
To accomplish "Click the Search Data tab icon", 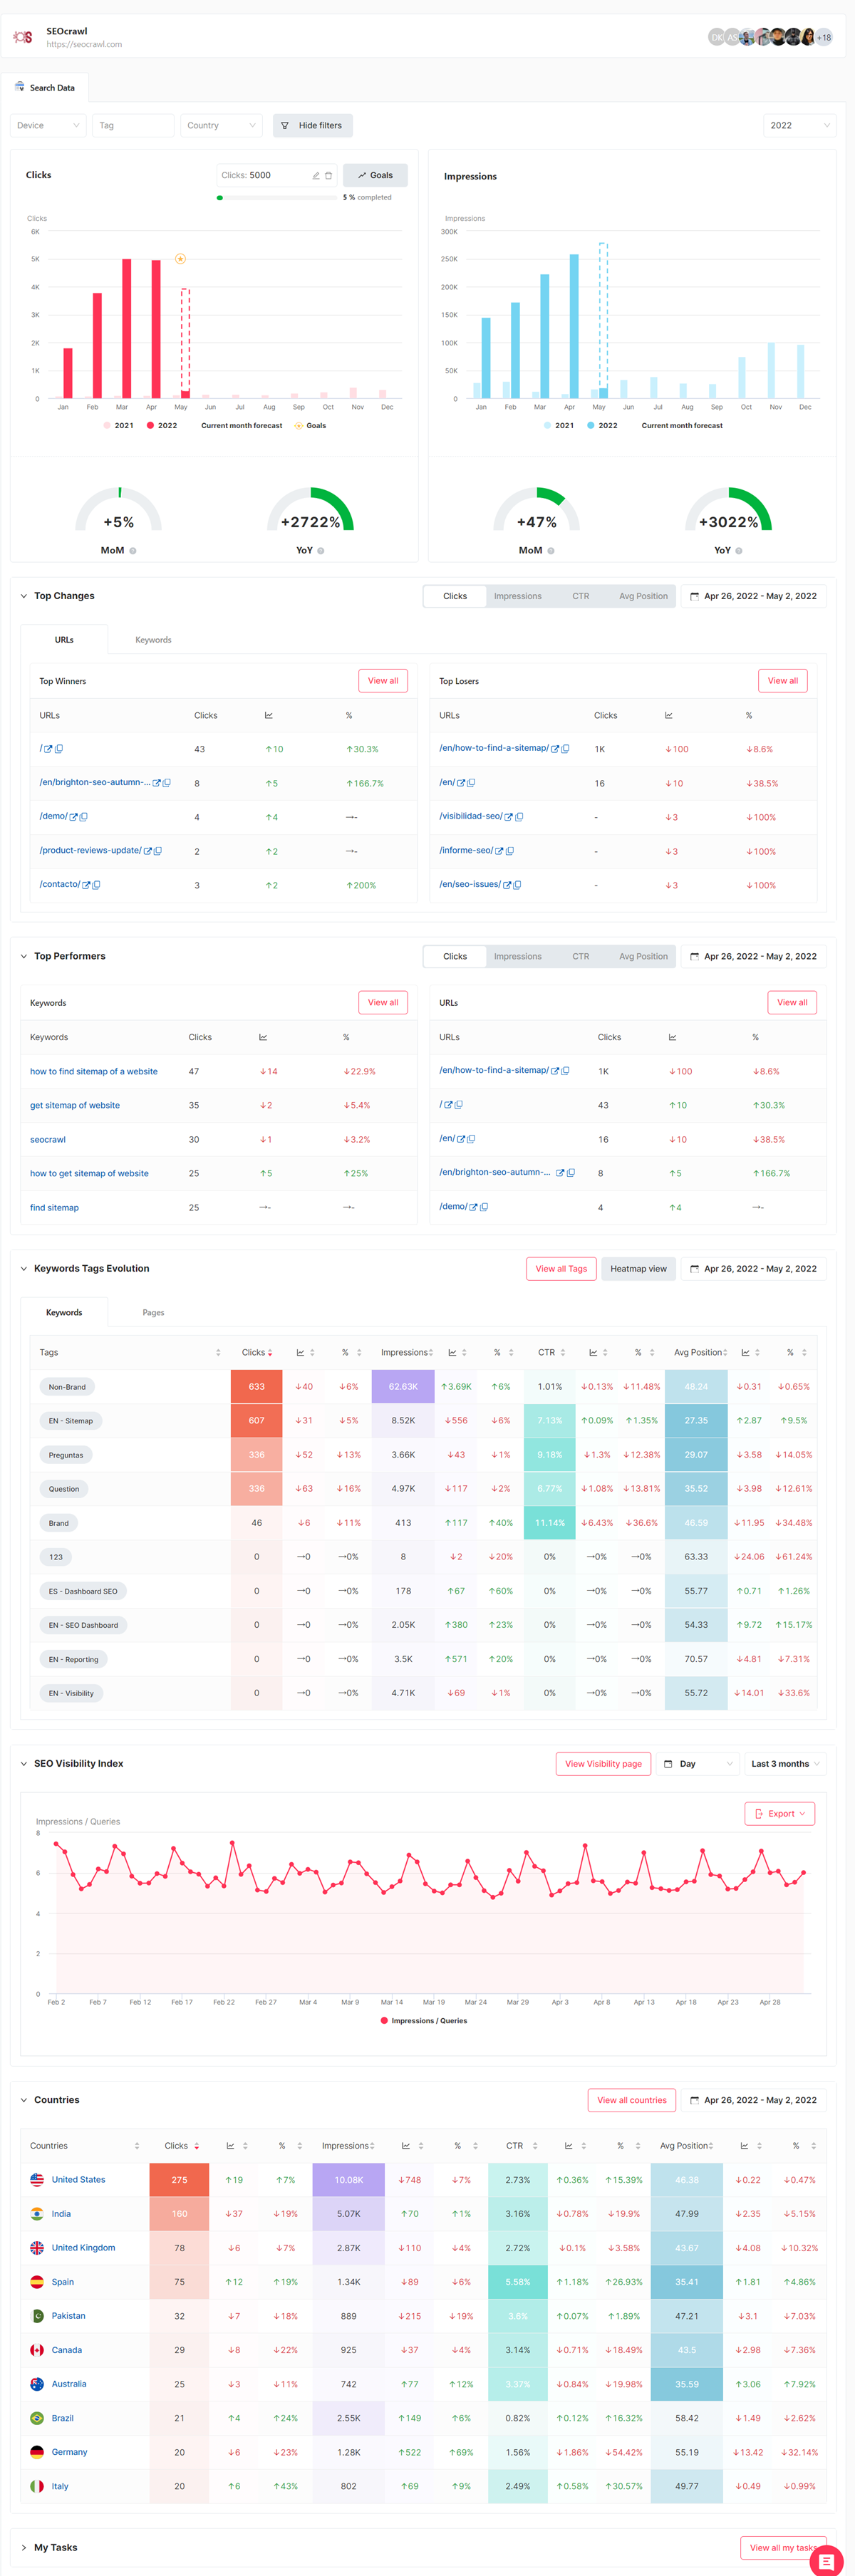I will pos(19,87).
